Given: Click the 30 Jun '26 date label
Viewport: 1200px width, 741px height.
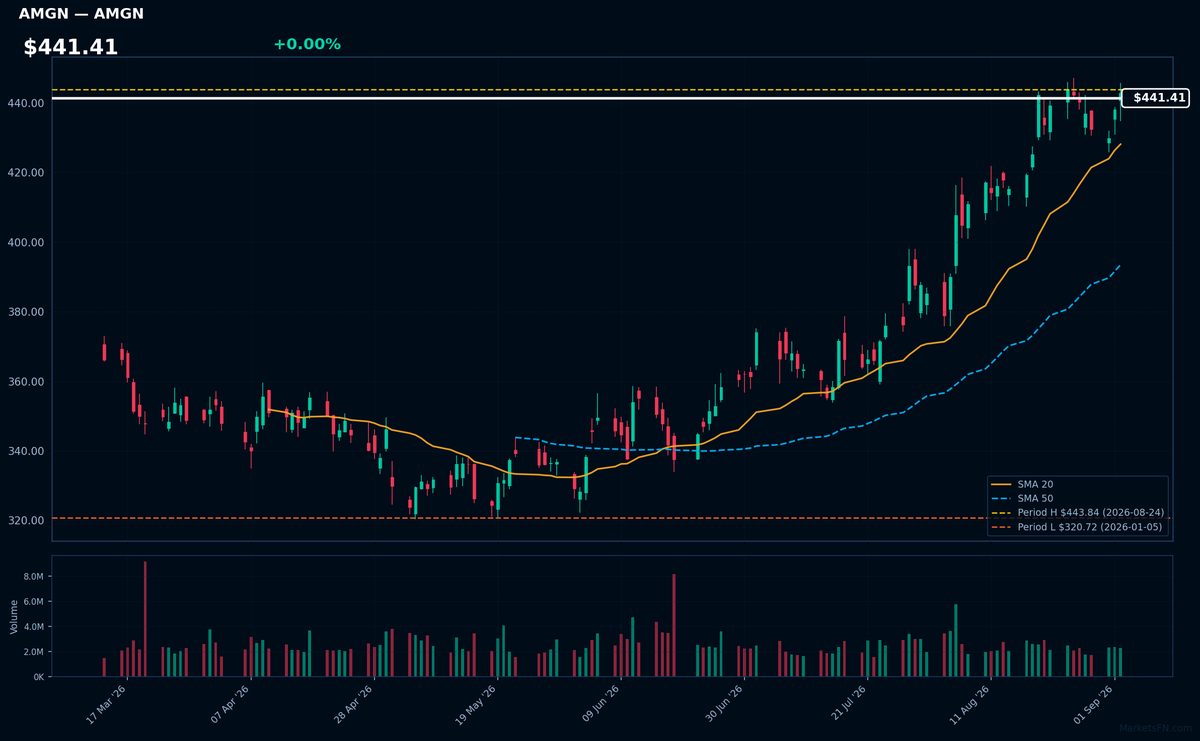Looking at the screenshot, I should click(x=723, y=704).
